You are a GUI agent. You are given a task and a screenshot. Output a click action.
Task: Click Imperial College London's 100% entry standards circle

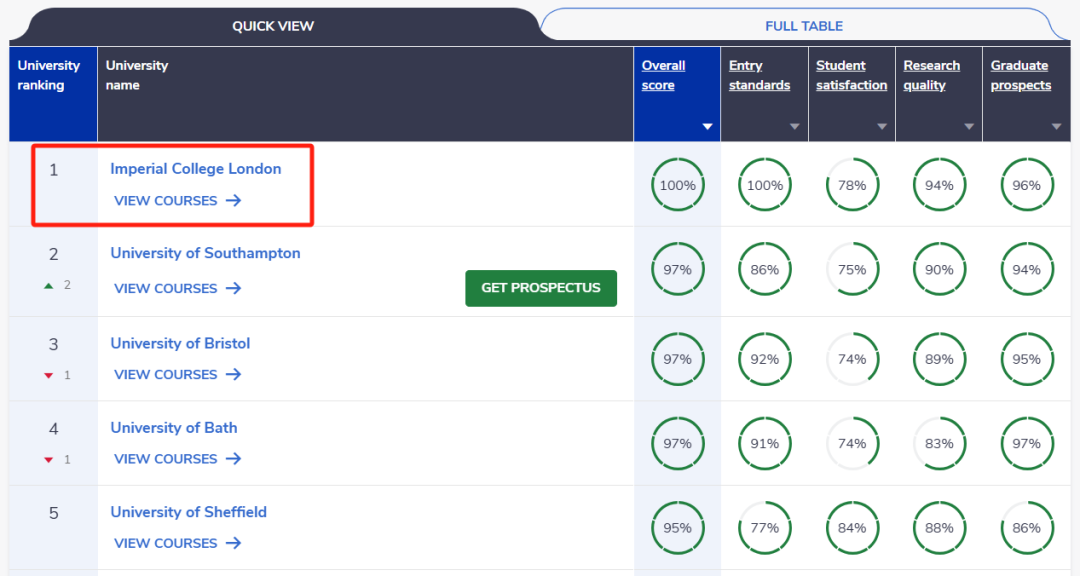point(765,185)
